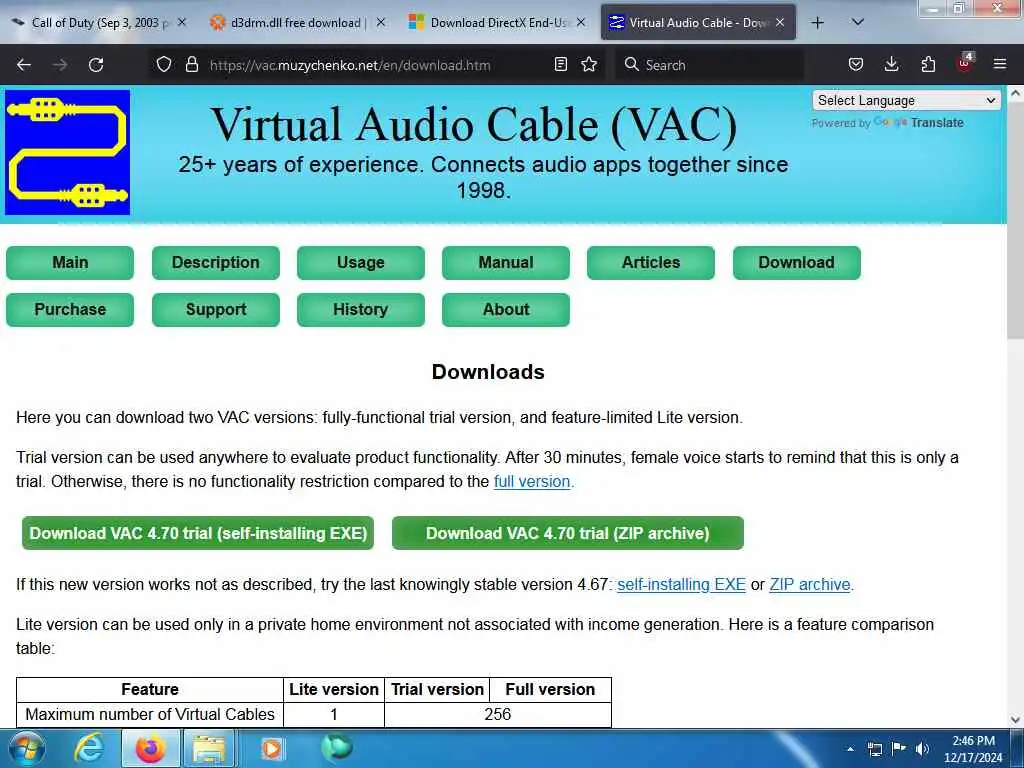Close the Virtual Audio Cable tab
The width and height of the screenshot is (1024, 768).
(x=780, y=22)
